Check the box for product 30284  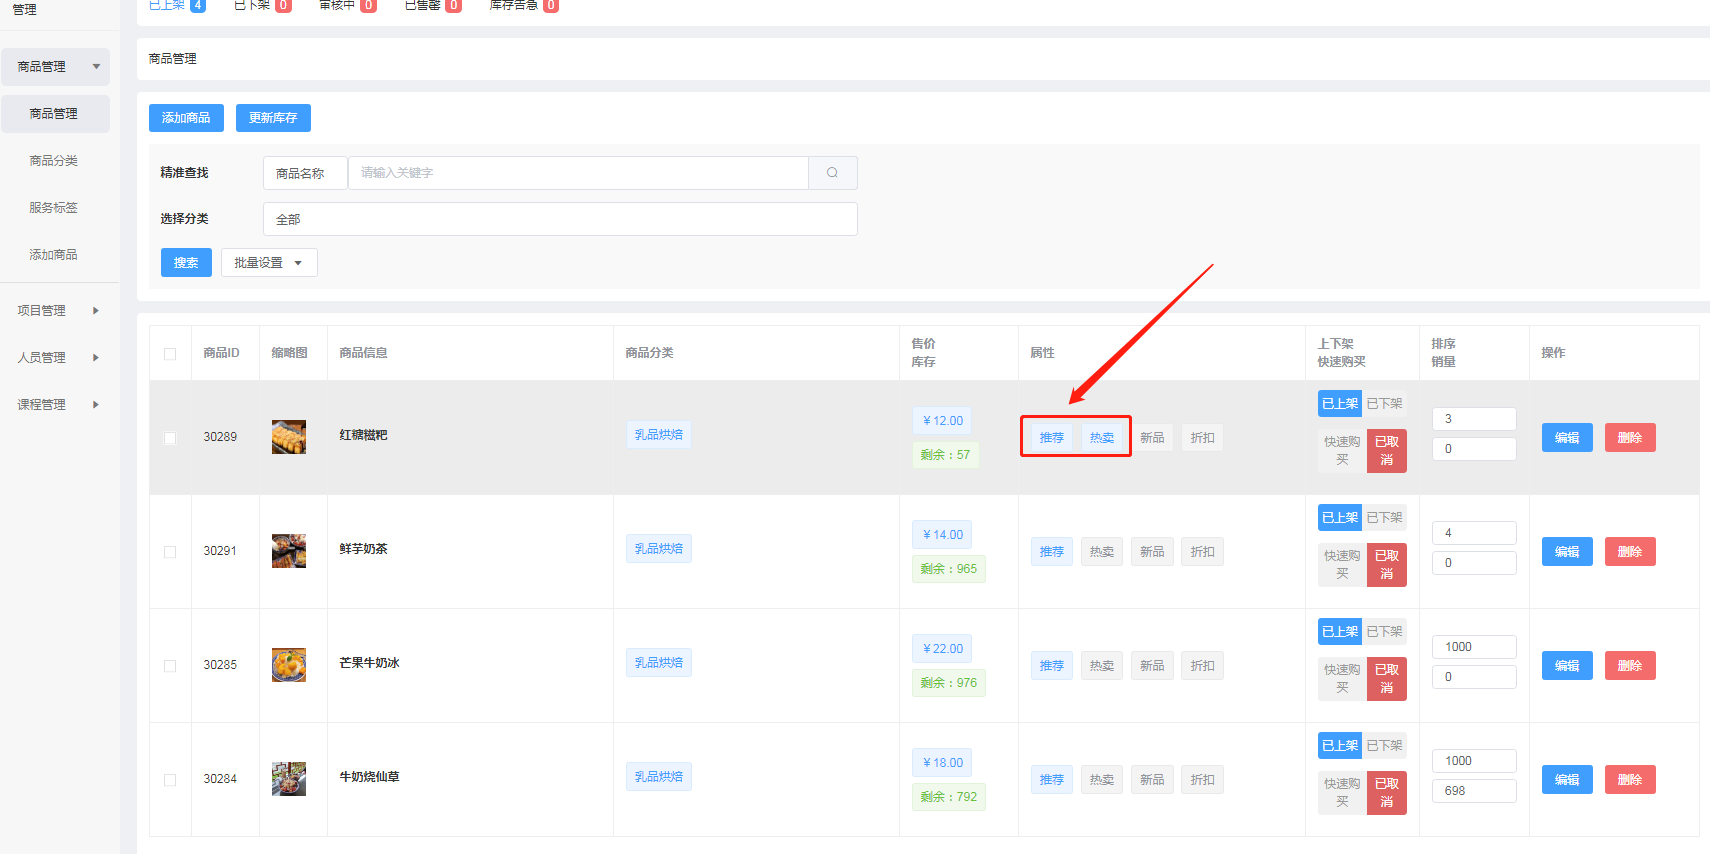pos(170,780)
